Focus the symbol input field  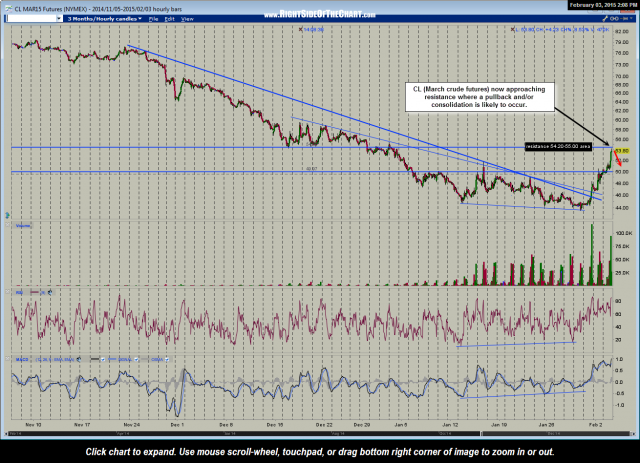click(x=31, y=19)
